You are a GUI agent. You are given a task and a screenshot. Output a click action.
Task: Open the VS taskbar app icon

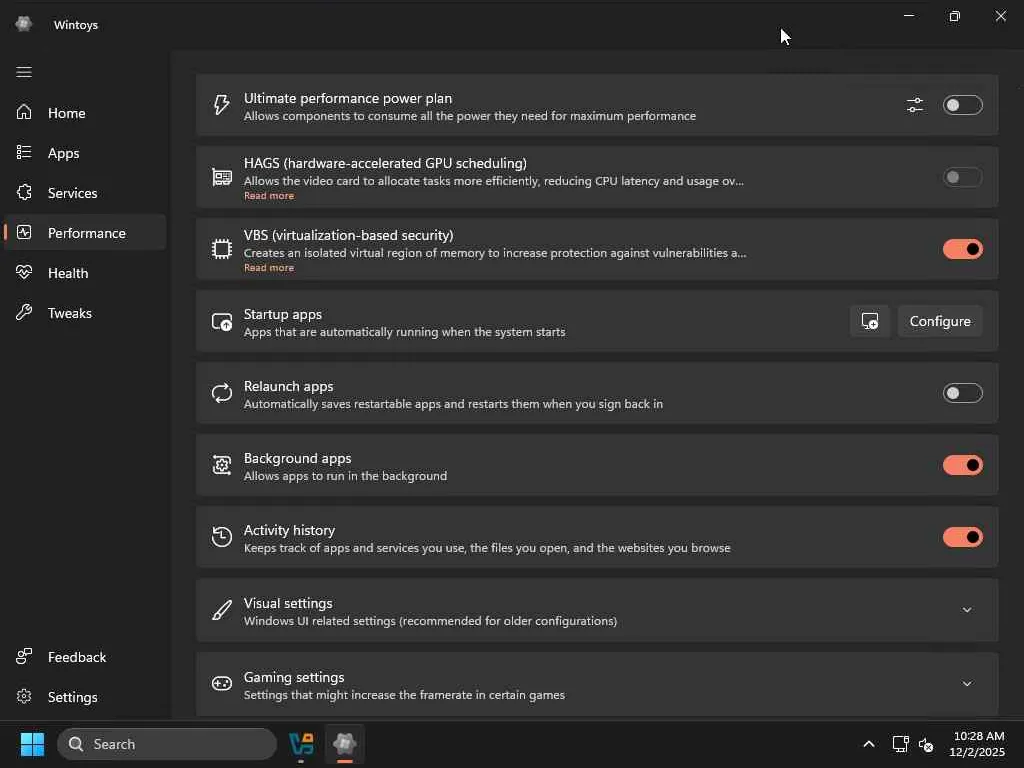point(301,744)
